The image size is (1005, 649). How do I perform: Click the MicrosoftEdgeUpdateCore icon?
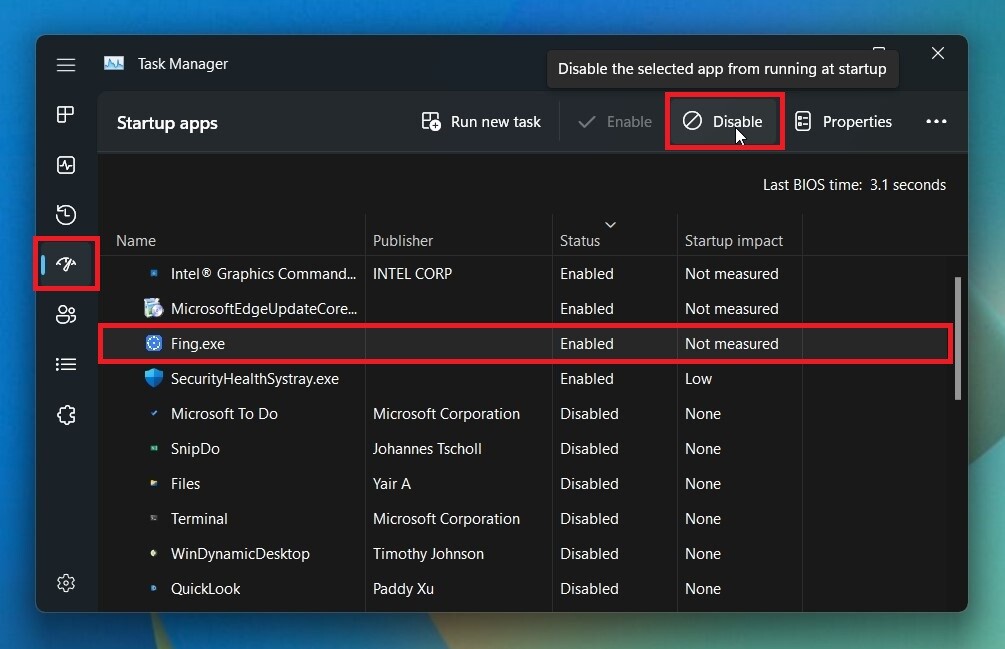[x=154, y=308]
